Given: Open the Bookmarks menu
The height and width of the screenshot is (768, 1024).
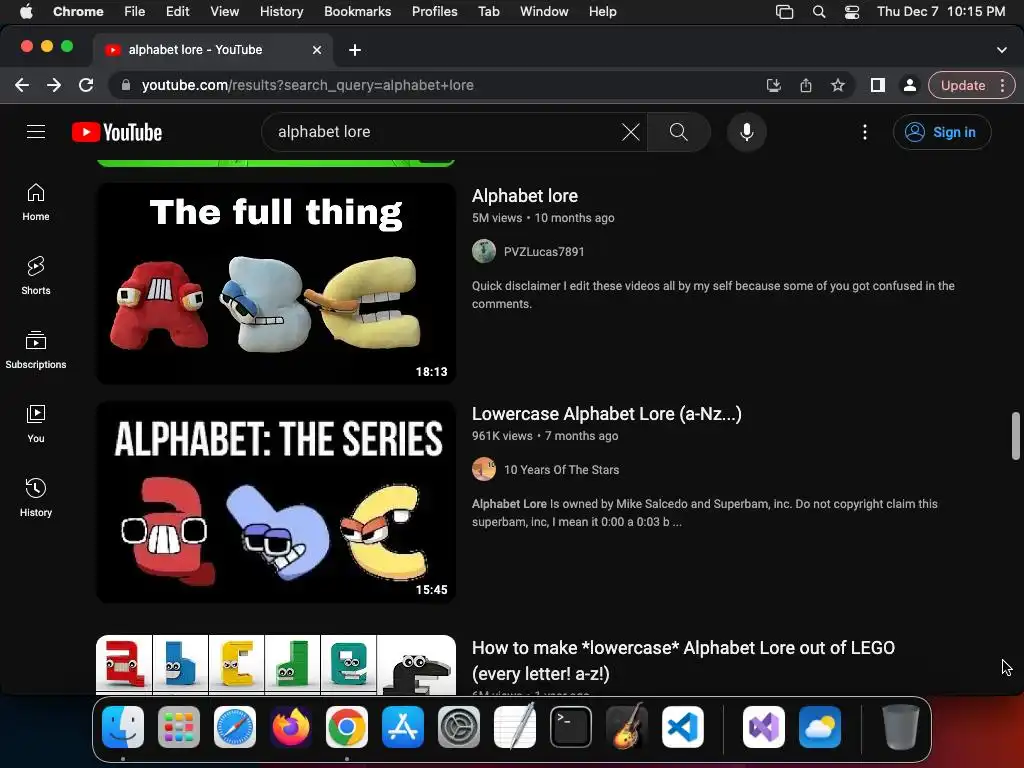Looking at the screenshot, I should (357, 12).
